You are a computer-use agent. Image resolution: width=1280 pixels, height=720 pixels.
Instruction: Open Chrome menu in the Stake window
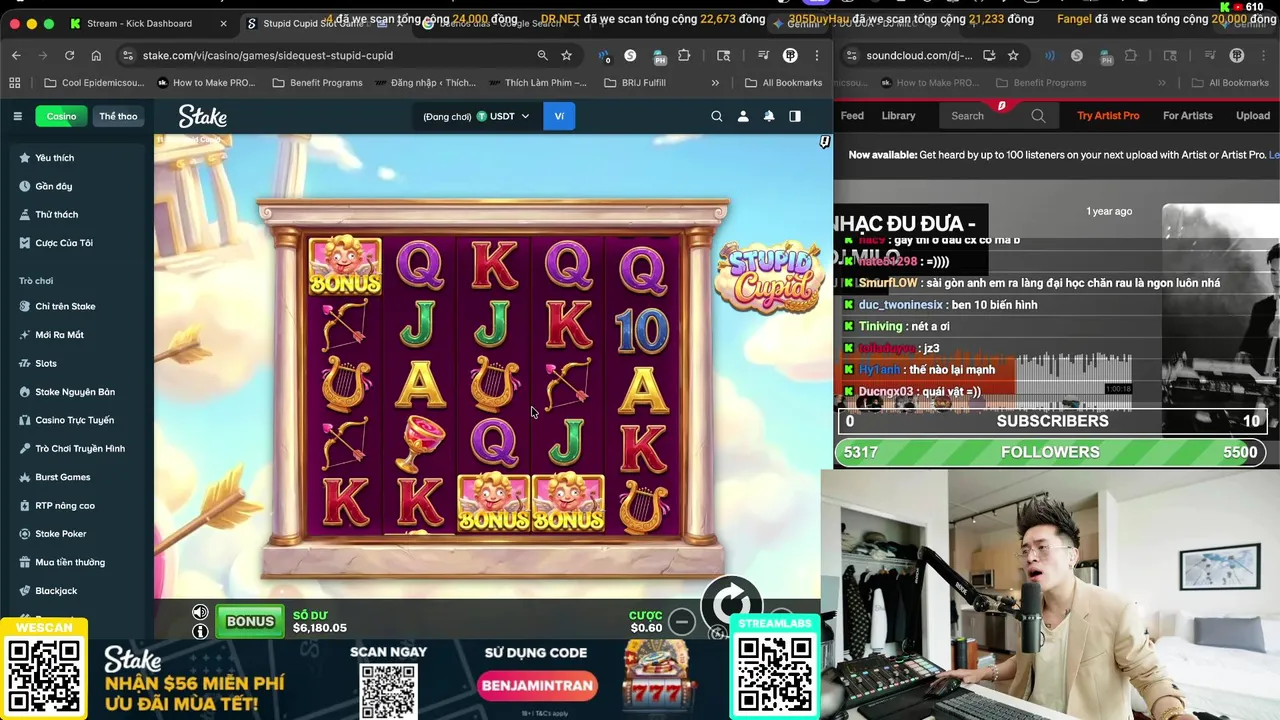(817, 55)
